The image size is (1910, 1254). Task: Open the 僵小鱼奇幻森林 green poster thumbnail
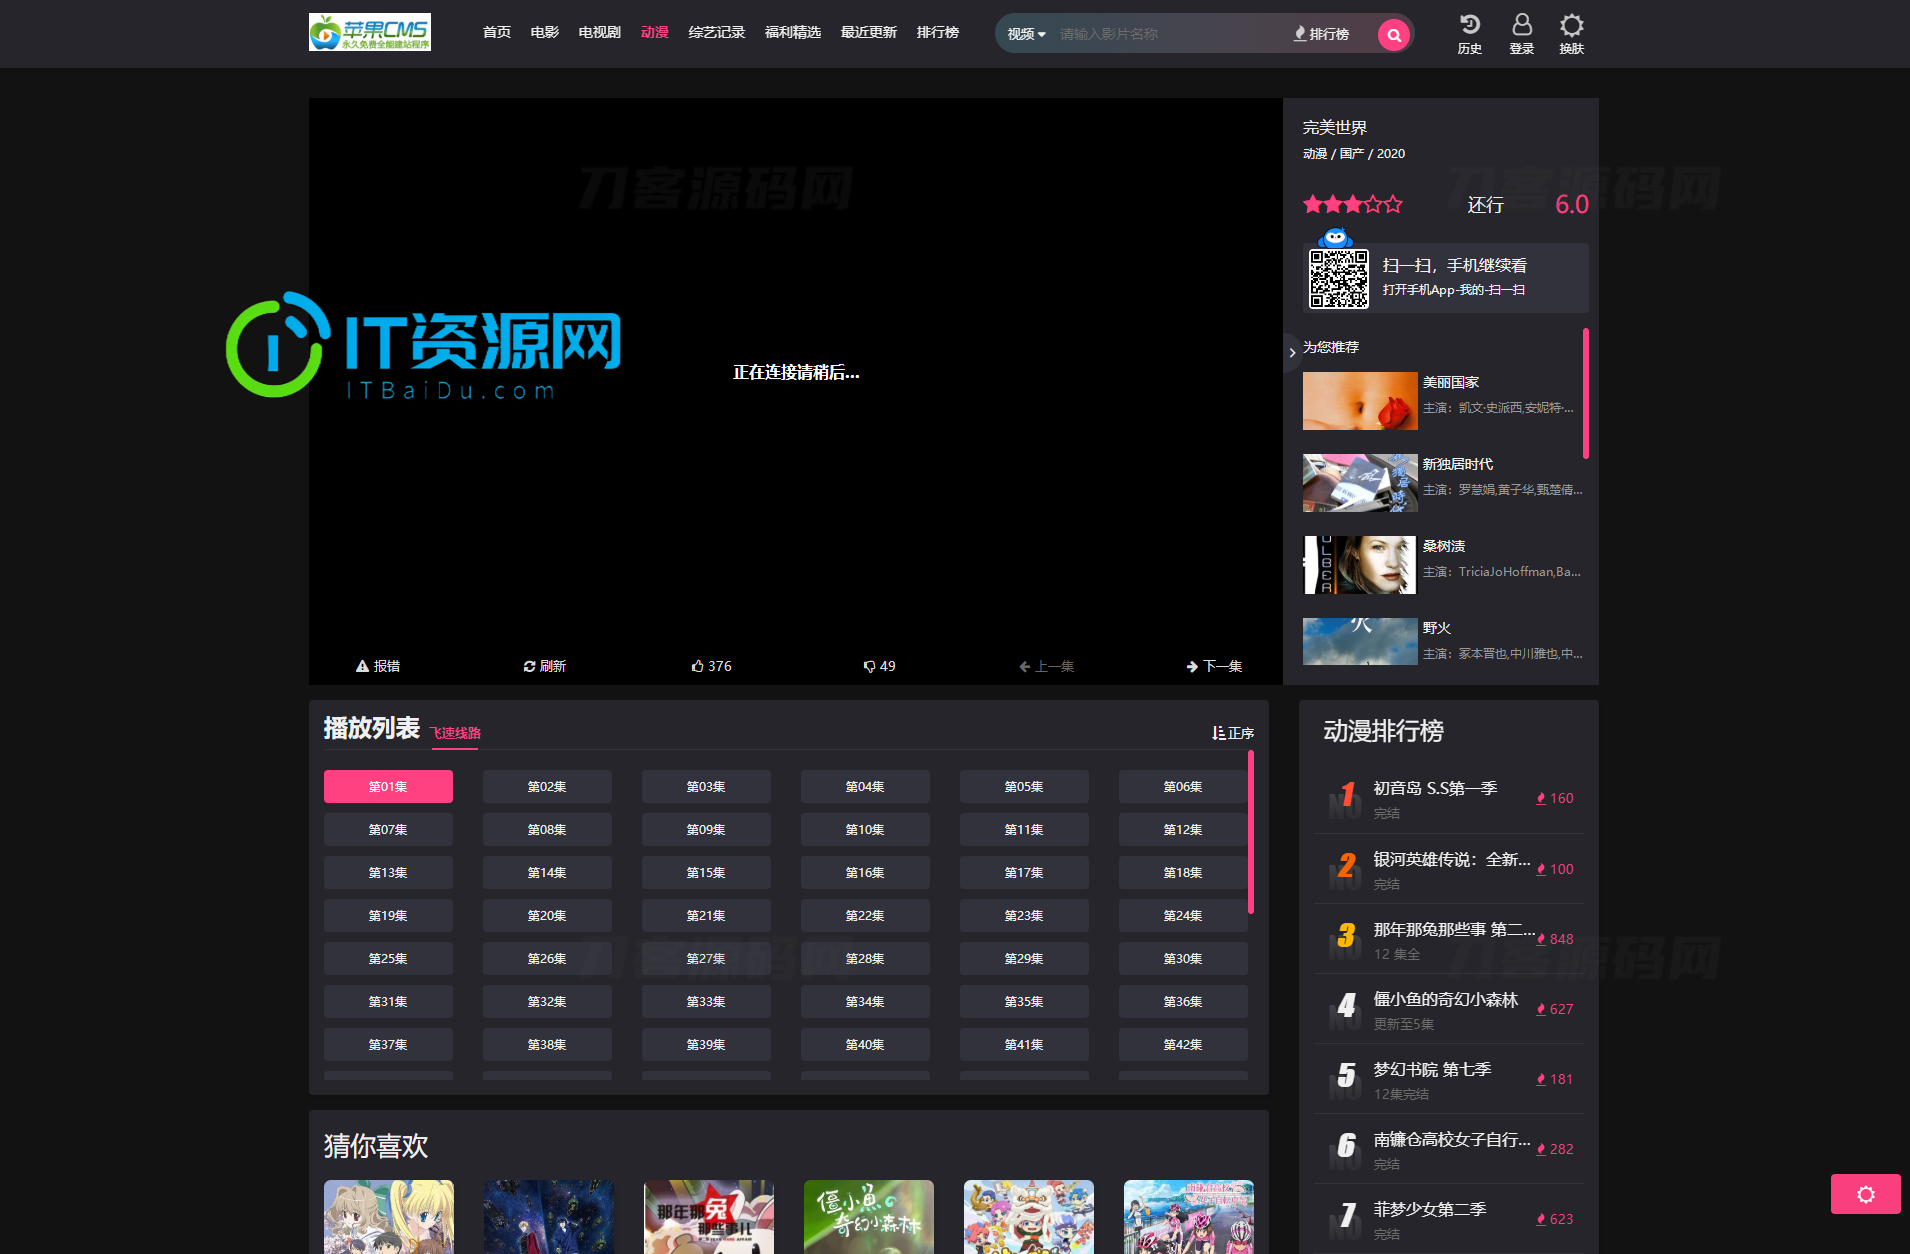click(869, 1217)
